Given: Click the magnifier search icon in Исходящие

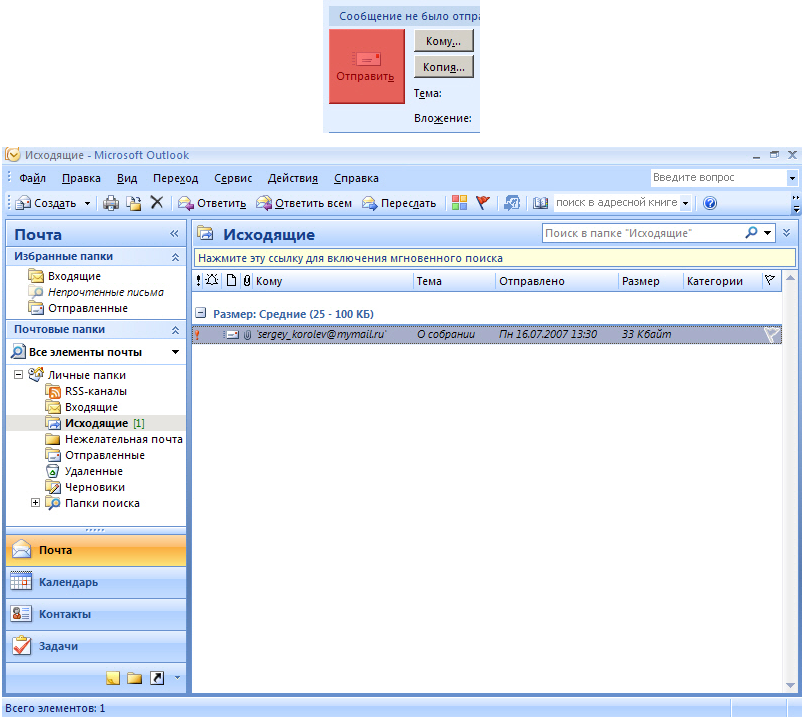Looking at the screenshot, I should [751, 233].
